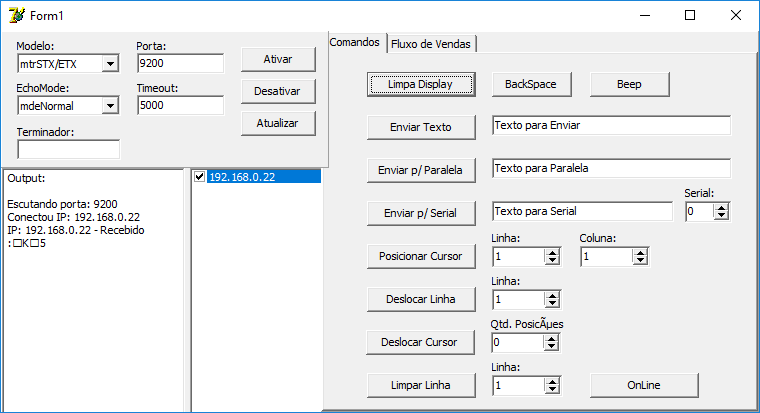Increase the Qtd. Posições spinner value
The height and width of the screenshot is (413, 760).
[551, 339]
